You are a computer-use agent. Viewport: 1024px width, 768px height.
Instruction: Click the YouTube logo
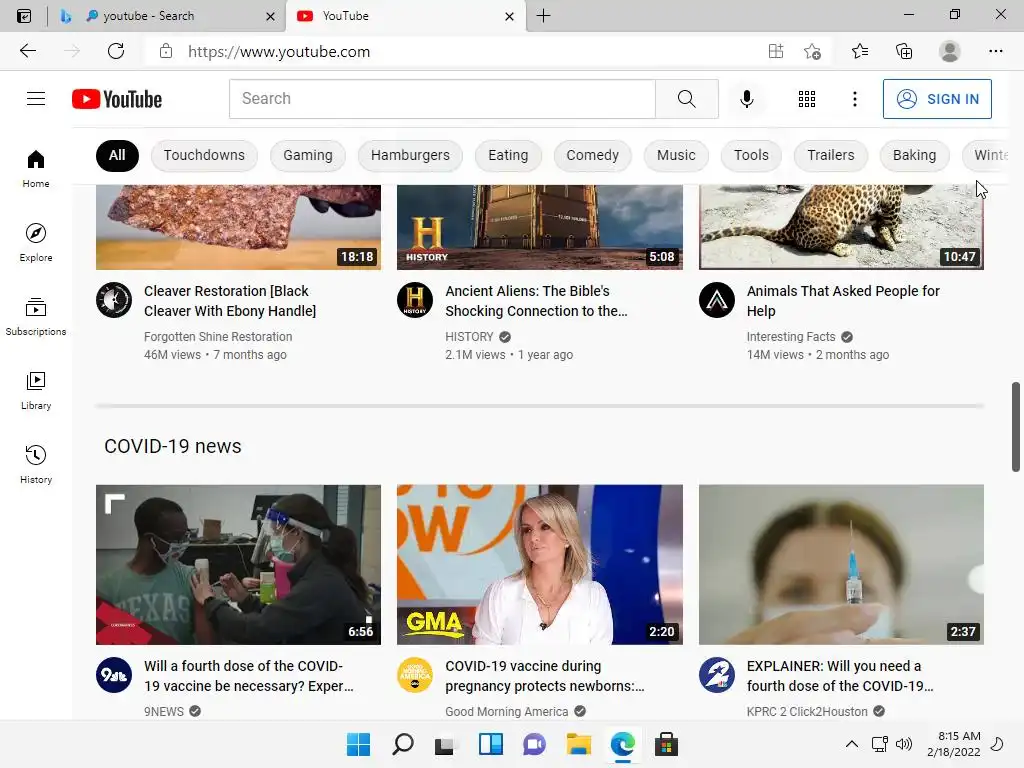[x=117, y=99]
